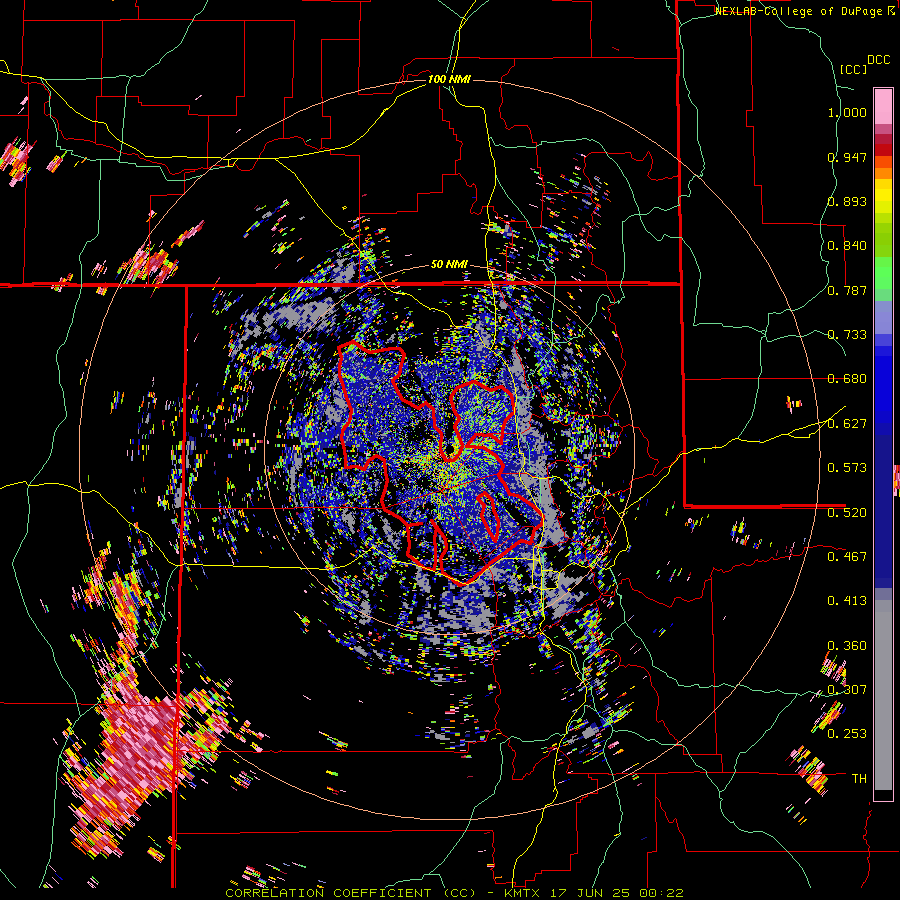Click the 0.573 value on the color scale
The width and height of the screenshot is (900, 900).
pos(847,468)
